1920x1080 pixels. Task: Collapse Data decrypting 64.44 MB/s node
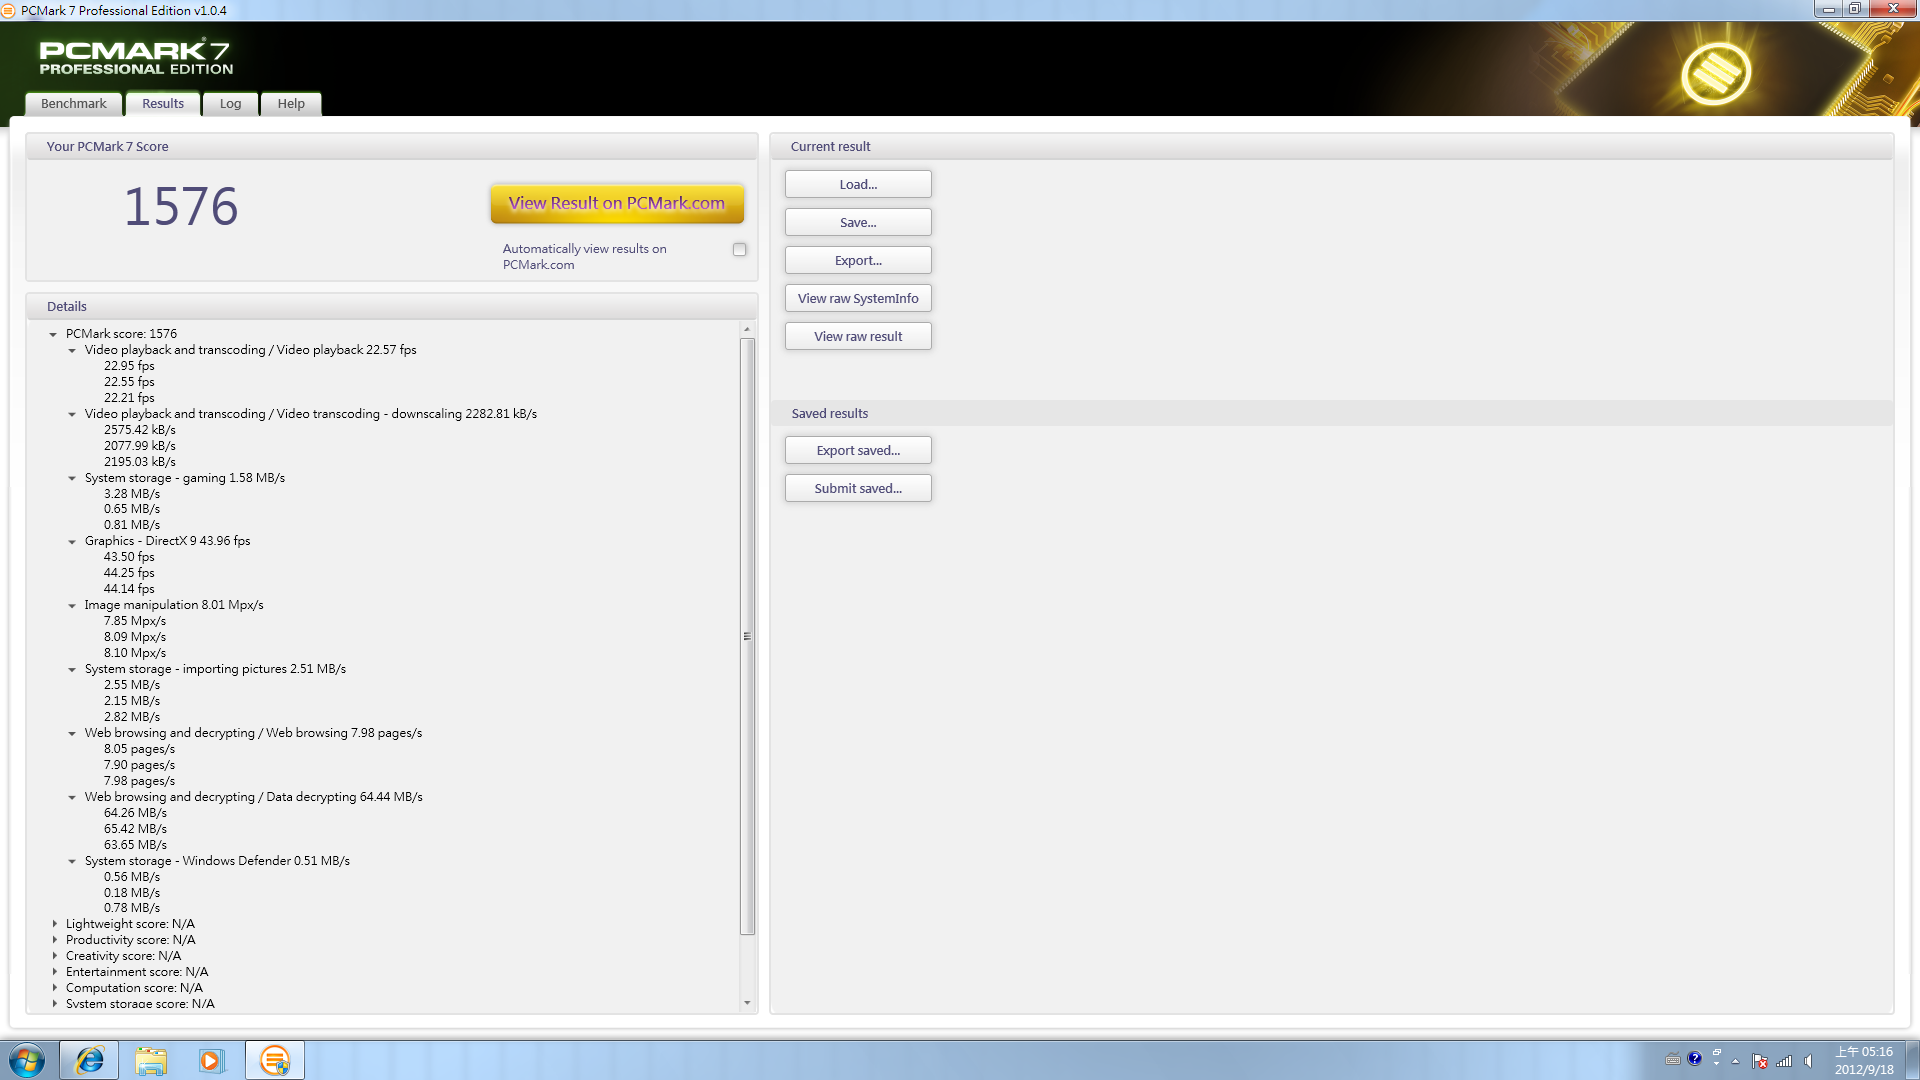tap(72, 797)
